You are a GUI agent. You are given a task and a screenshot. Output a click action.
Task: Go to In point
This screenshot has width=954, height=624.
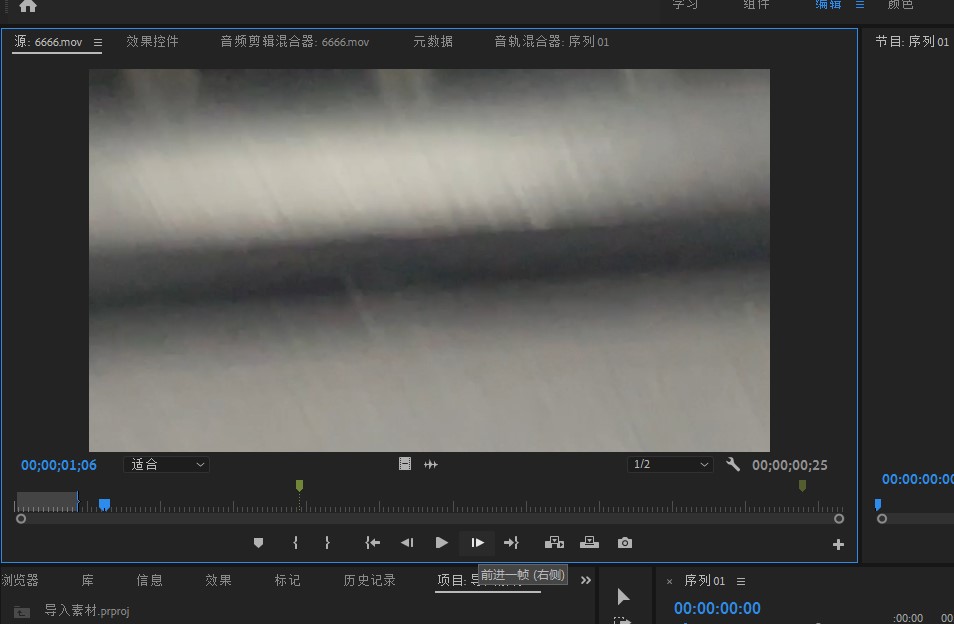372,543
